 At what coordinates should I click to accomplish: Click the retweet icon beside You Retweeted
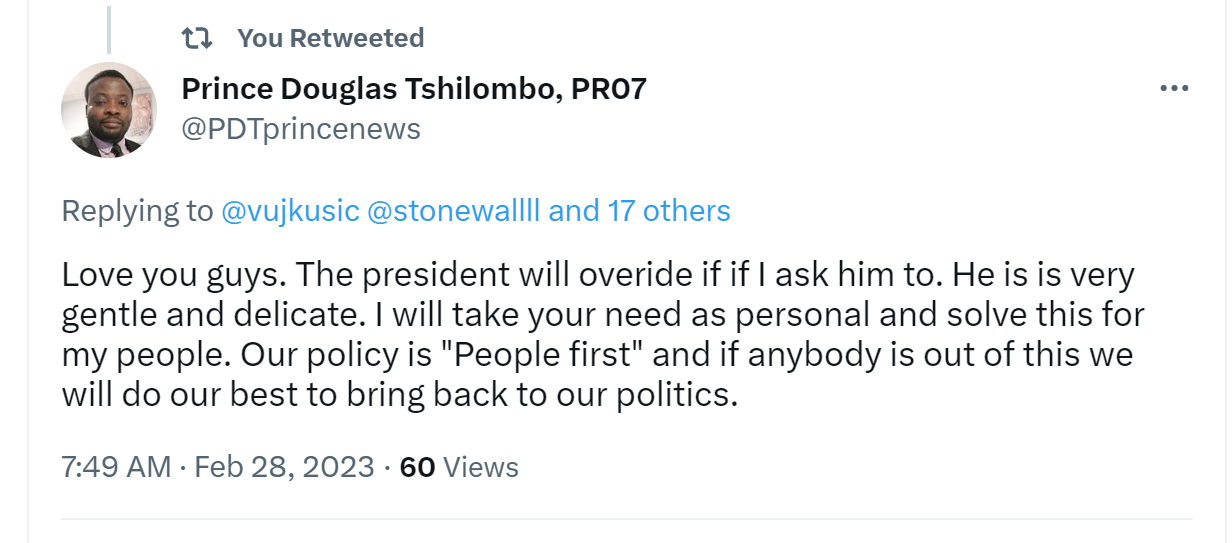[197, 39]
